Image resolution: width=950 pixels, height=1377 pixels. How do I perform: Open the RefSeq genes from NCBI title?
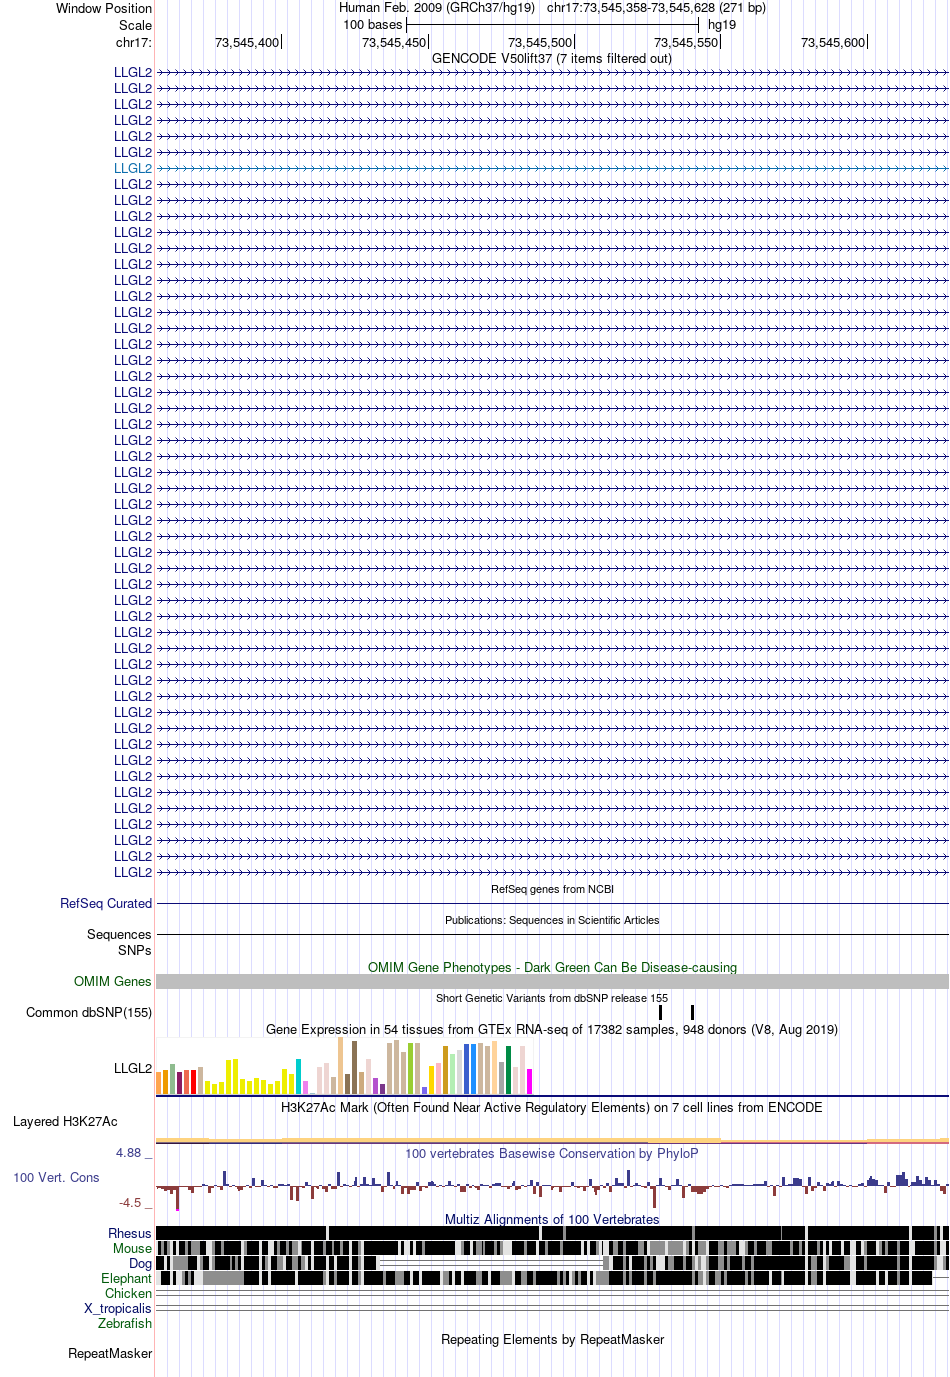(x=552, y=889)
